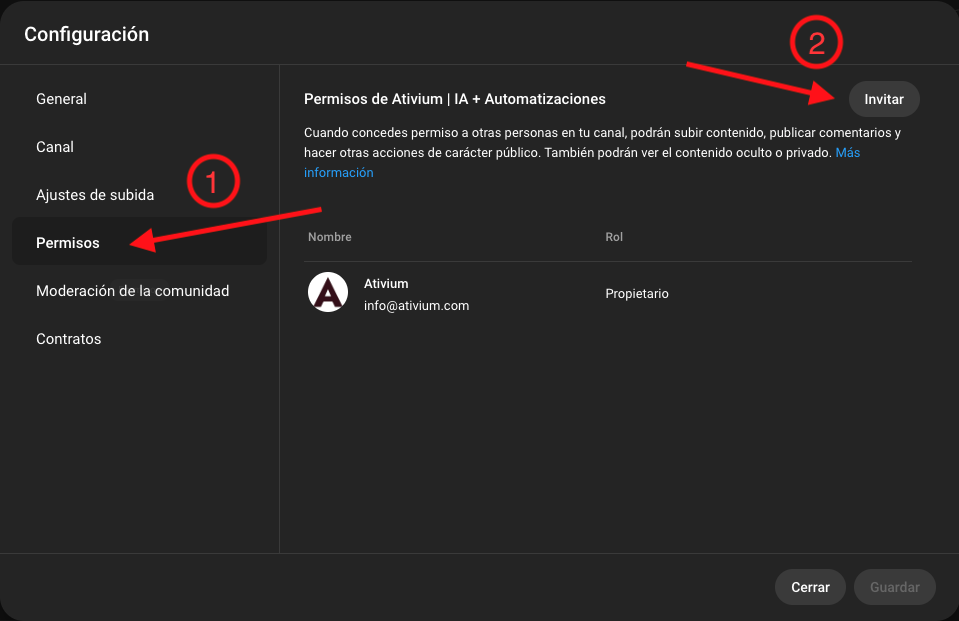Click the Ativium avatar logo icon
The width and height of the screenshot is (959, 621).
point(328,292)
